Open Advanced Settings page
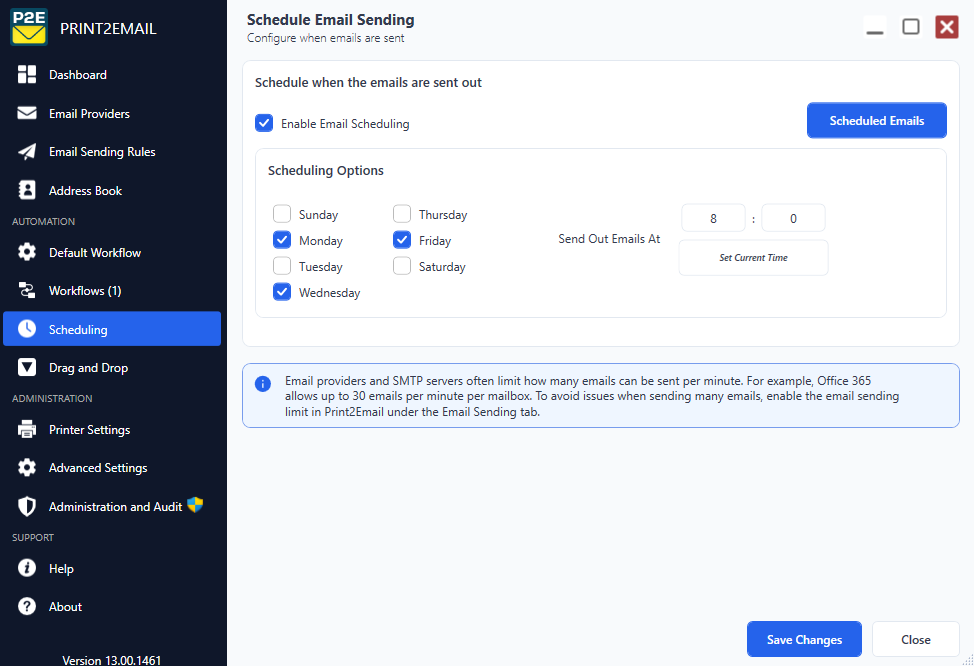Image resolution: width=974 pixels, height=666 pixels. coord(112,467)
